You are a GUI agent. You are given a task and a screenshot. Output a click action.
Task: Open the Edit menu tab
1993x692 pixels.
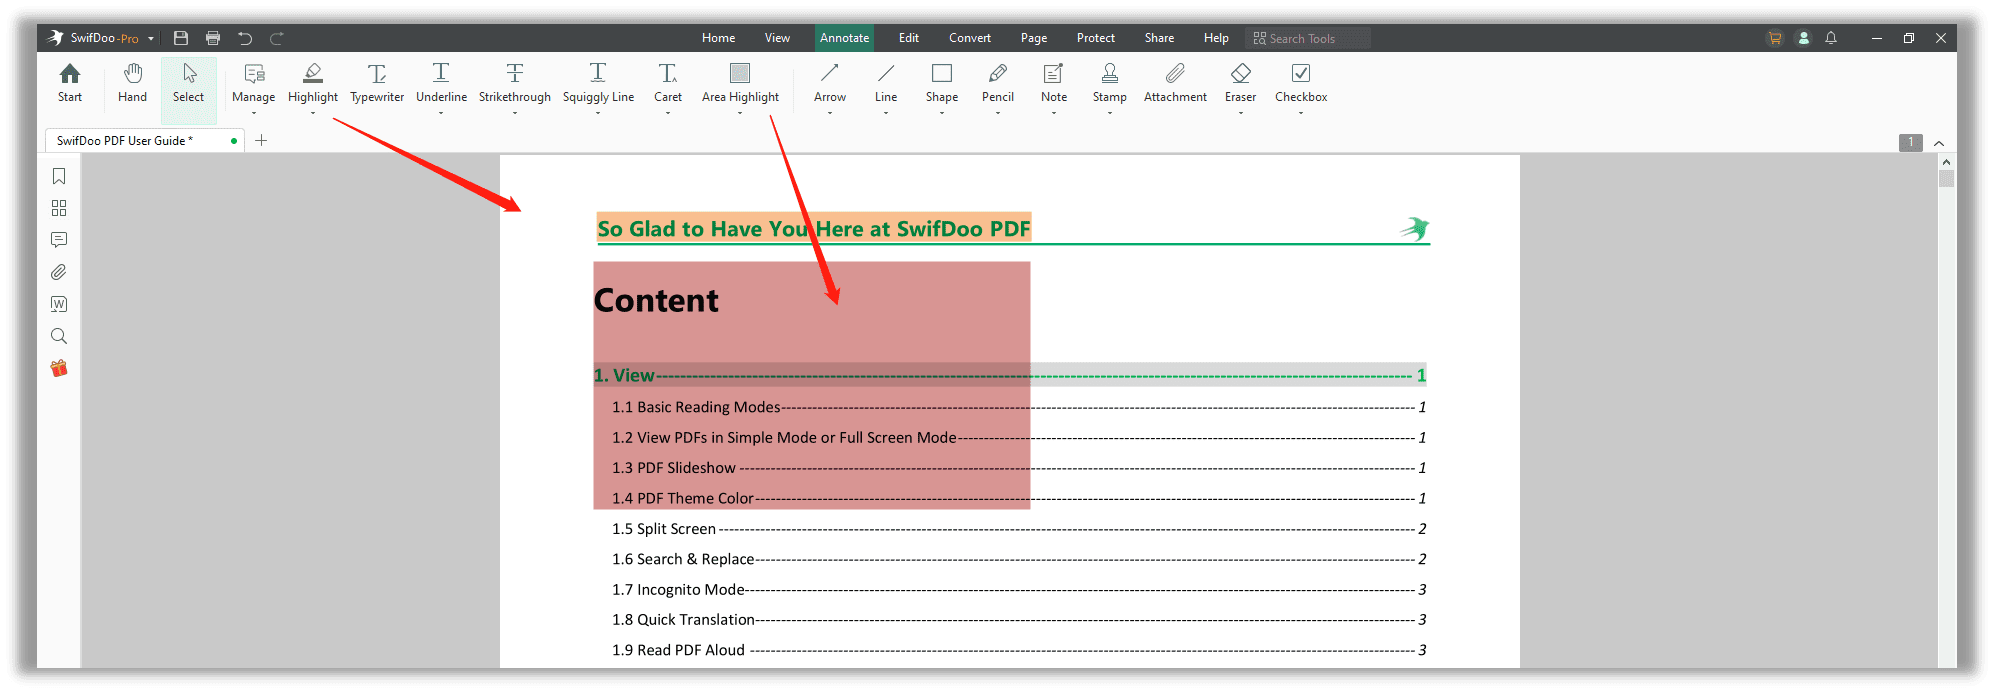click(909, 38)
